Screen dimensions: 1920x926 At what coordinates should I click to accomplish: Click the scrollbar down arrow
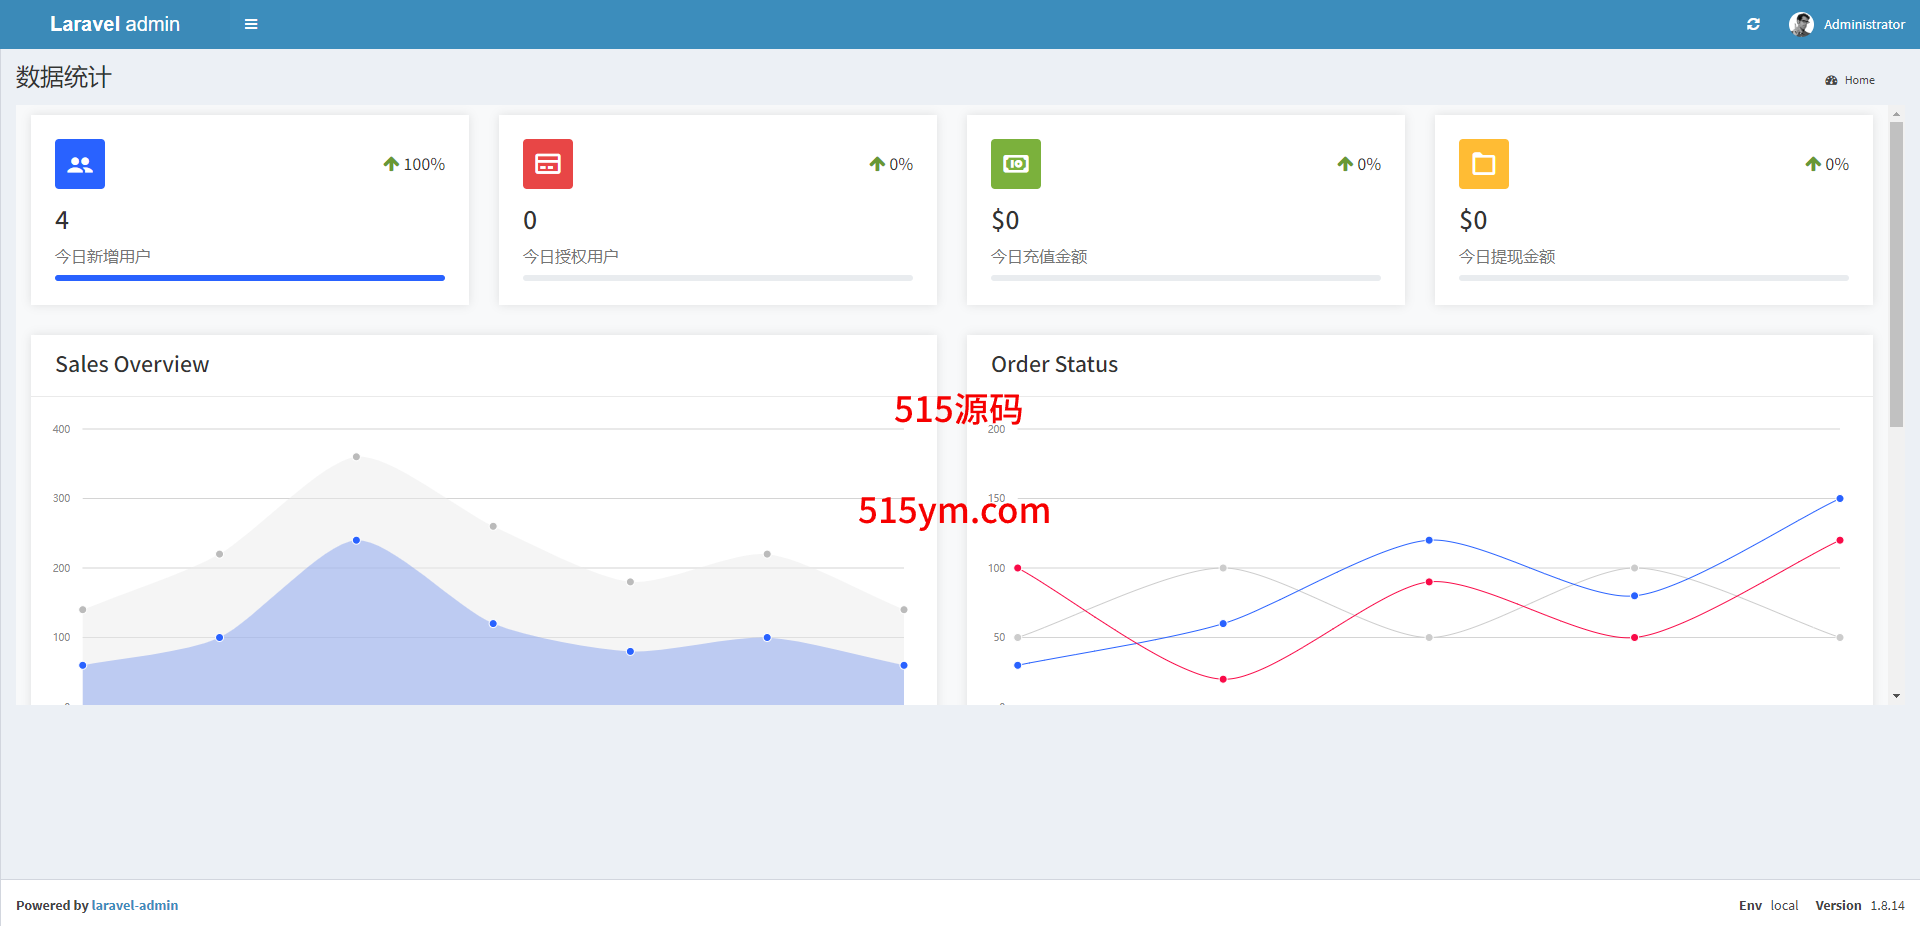tap(1896, 696)
